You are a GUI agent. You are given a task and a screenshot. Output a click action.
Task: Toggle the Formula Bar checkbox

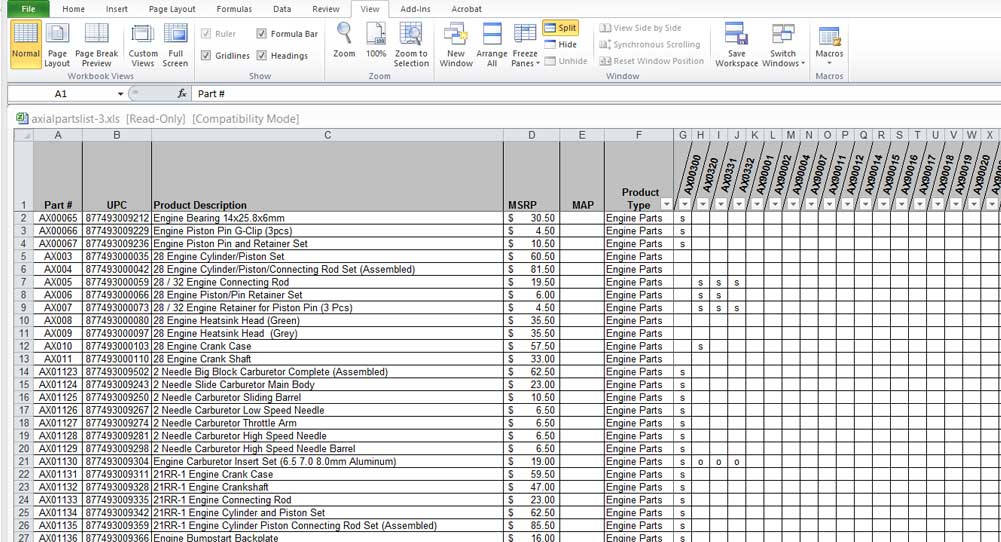click(x=261, y=34)
